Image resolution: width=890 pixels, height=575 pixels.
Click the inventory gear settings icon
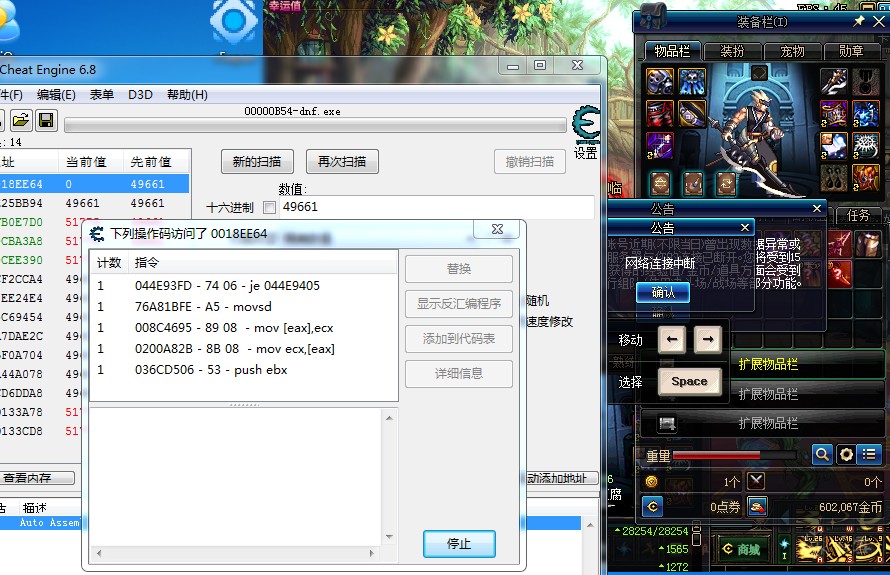[x=846, y=454]
